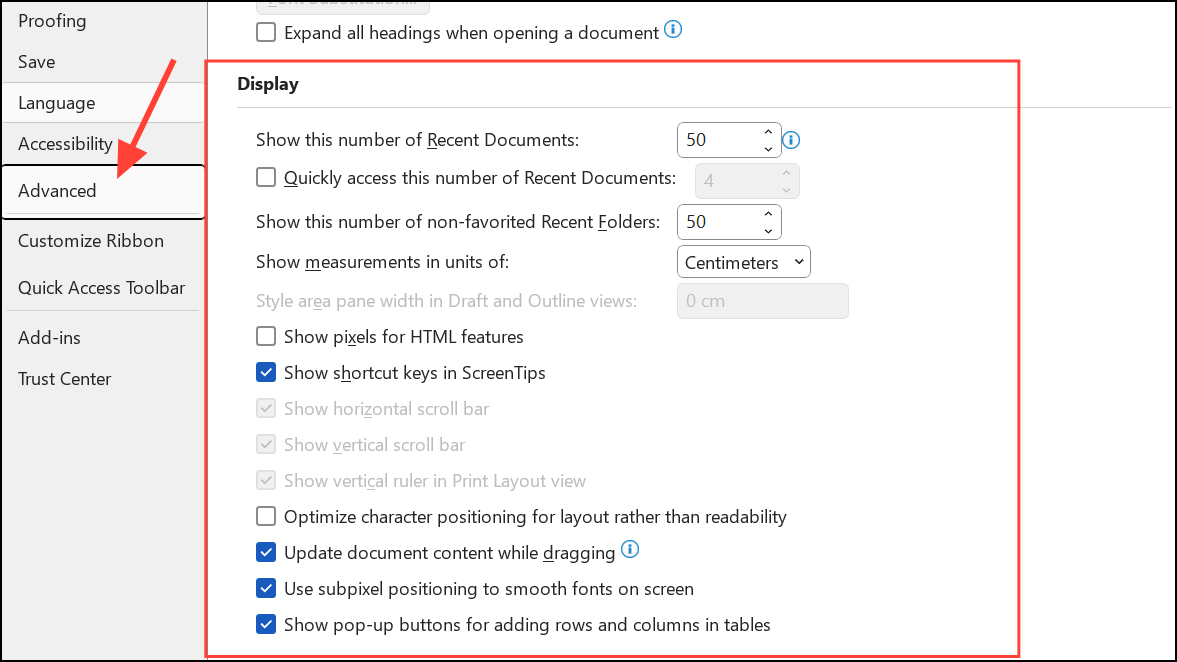Check Quickly access this number of Recent Documents
Viewport: 1177px width, 662px height.
(266, 177)
